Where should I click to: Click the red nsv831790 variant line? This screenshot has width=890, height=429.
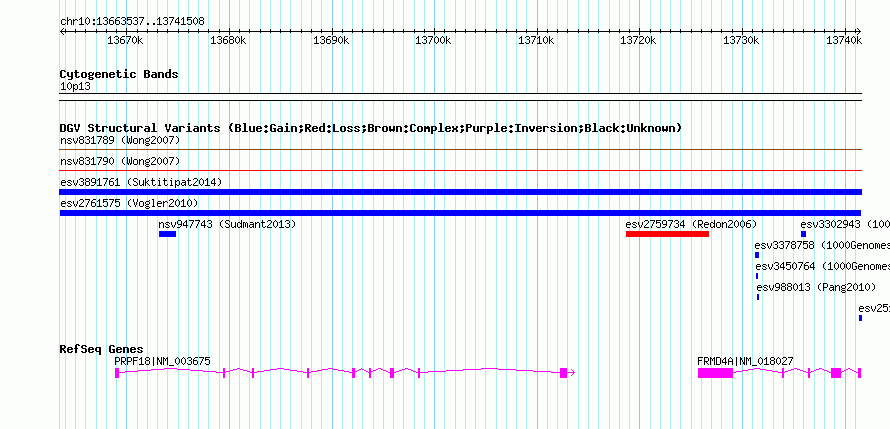click(460, 170)
